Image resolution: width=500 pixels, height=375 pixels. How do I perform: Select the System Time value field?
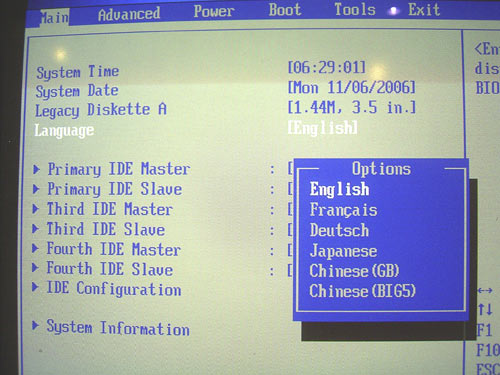(x=326, y=67)
